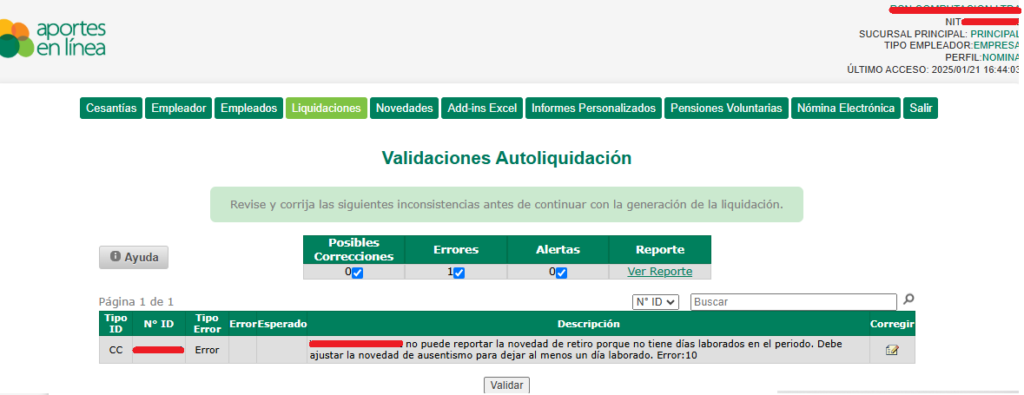Click the CC cell in the error row

pyautogui.click(x=116, y=350)
